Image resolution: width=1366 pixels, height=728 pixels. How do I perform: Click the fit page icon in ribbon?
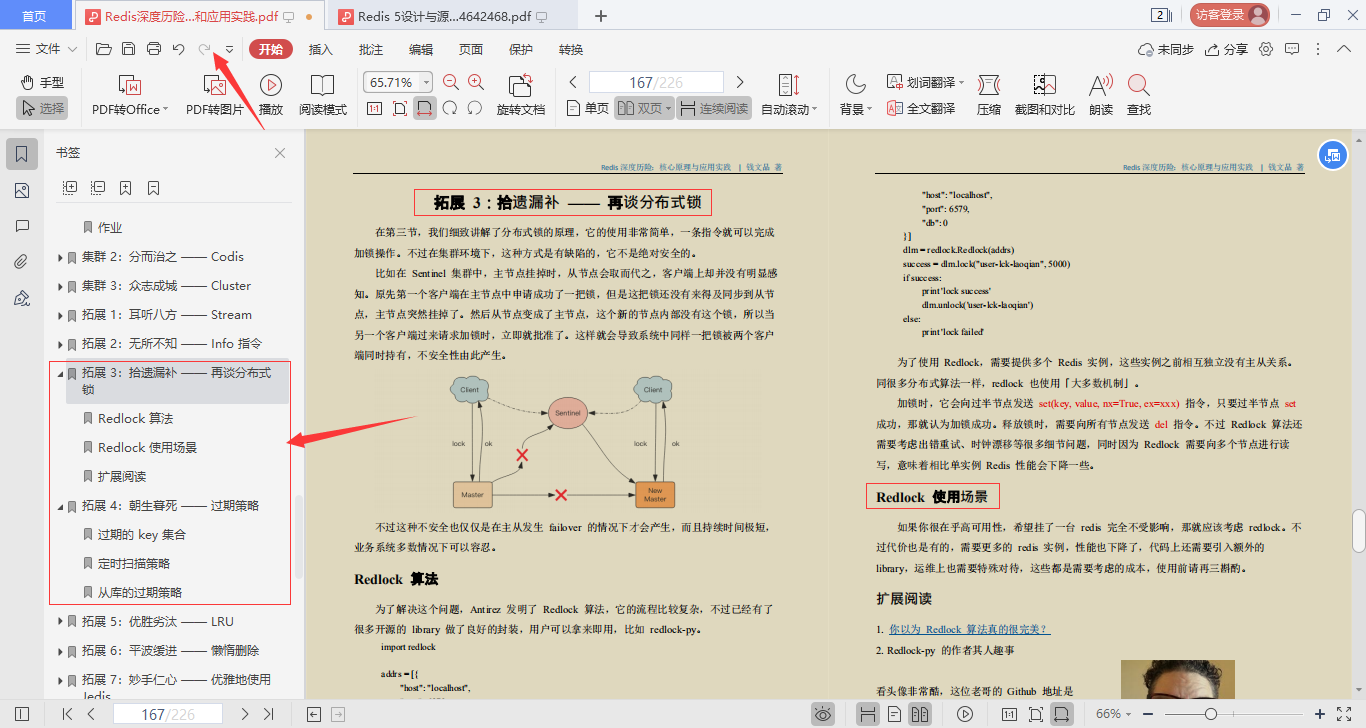click(x=399, y=108)
